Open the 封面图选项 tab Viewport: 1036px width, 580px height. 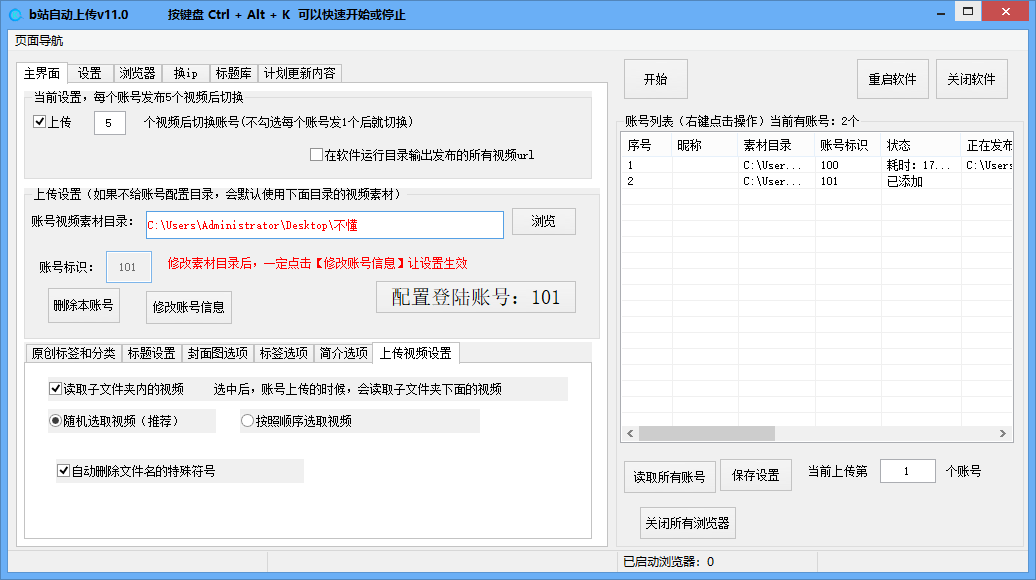click(217, 353)
